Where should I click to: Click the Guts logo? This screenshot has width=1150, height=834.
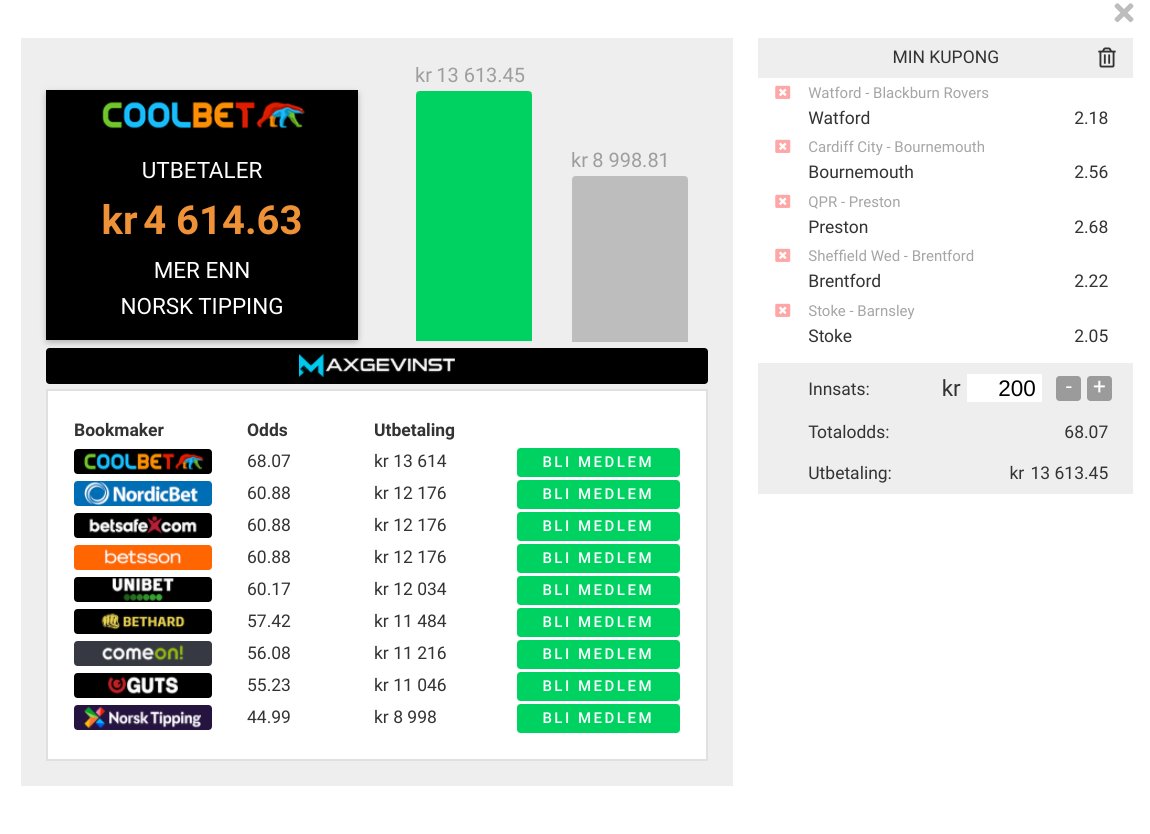click(x=143, y=685)
